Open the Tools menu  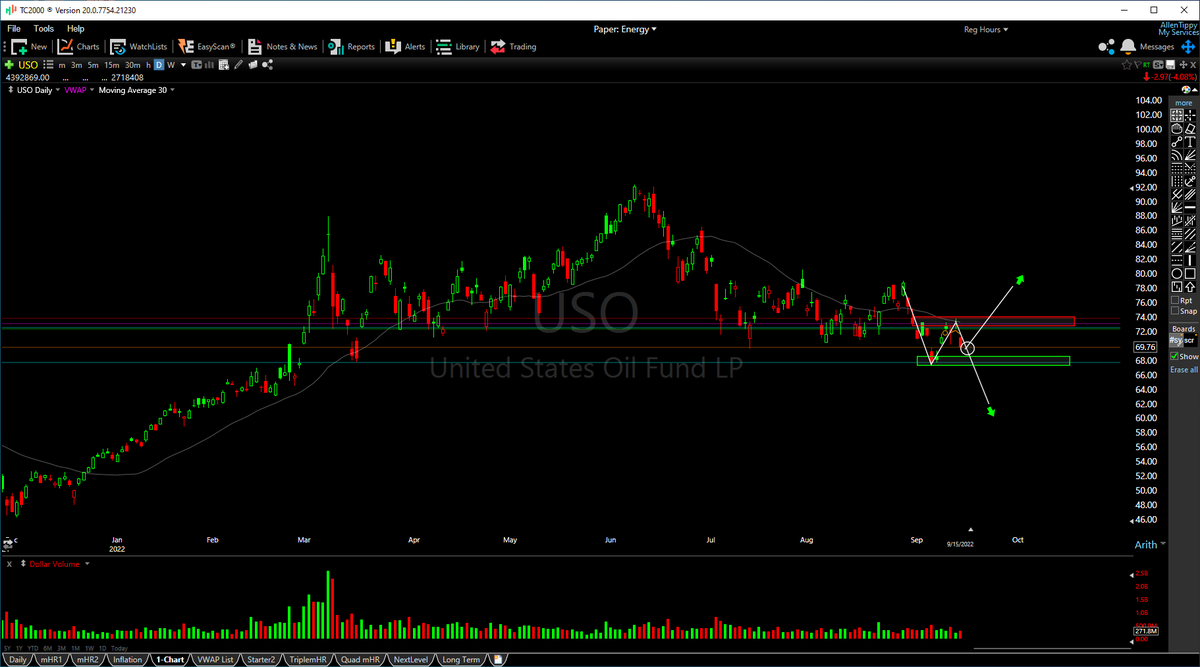click(x=43, y=29)
